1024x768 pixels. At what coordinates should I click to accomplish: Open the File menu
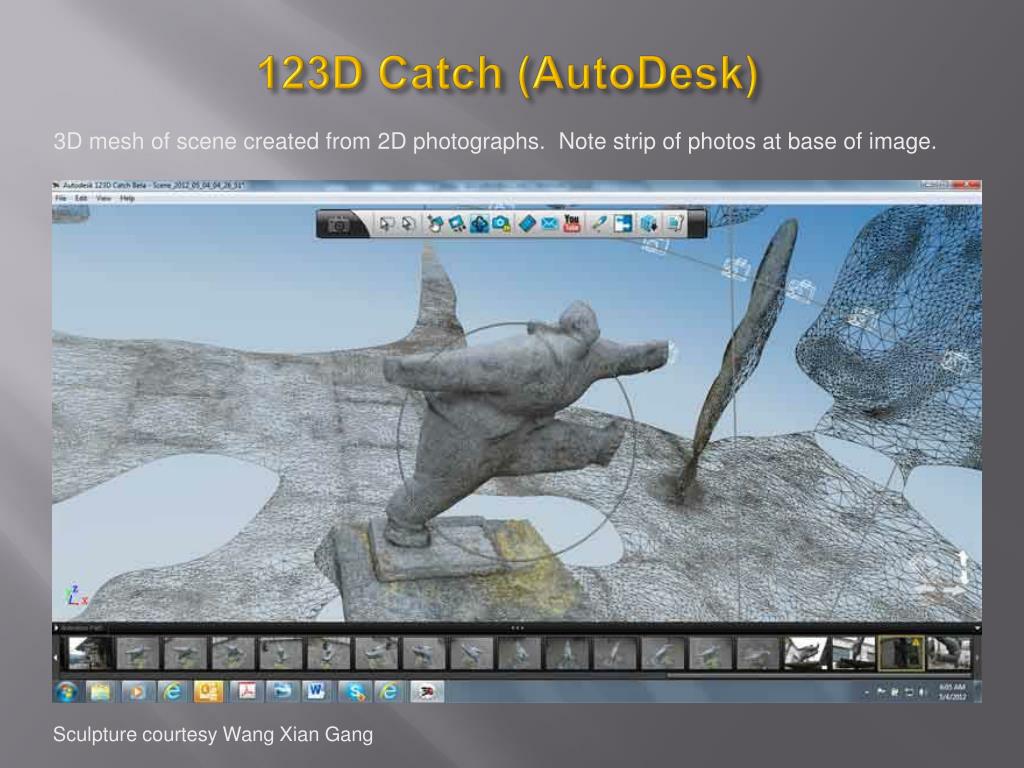pyautogui.click(x=61, y=198)
